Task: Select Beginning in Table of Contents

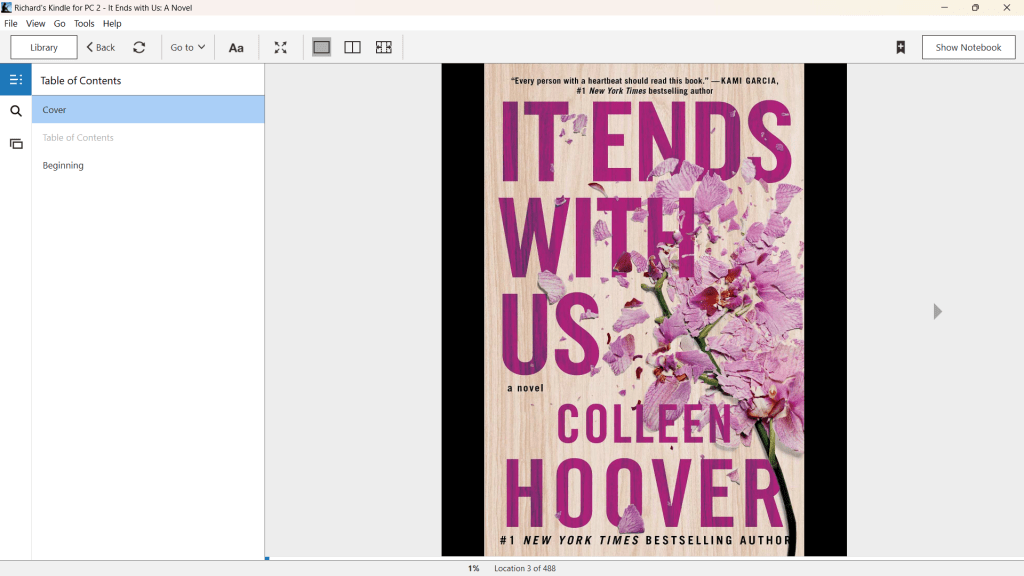Action: [x=63, y=166]
